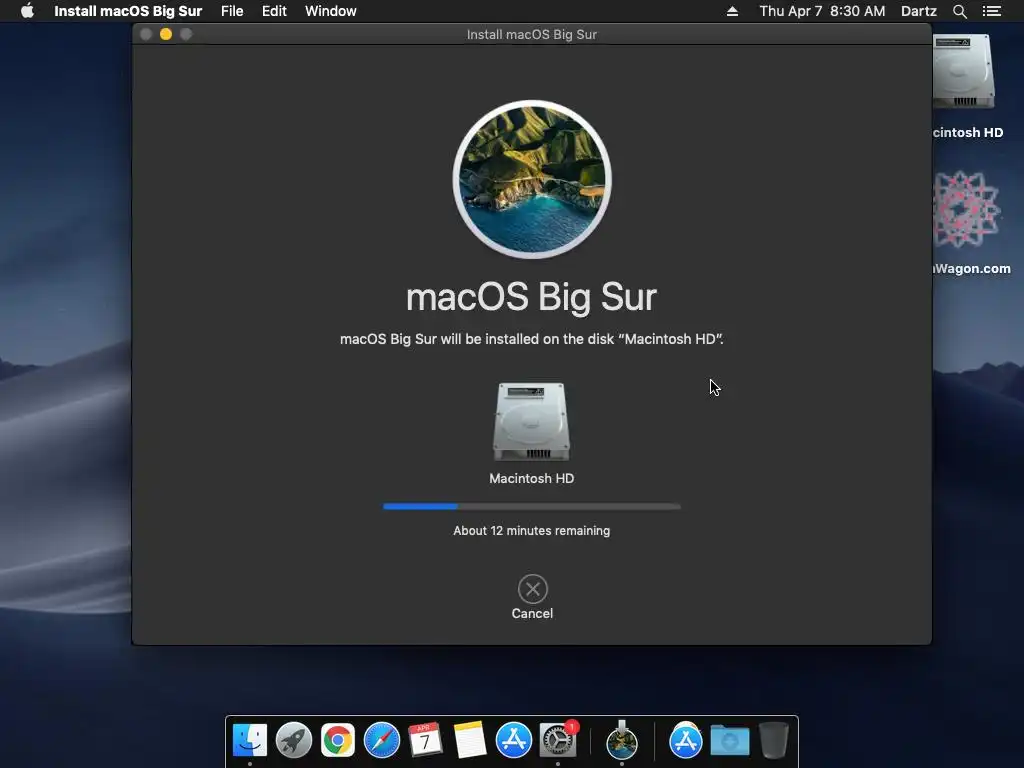The image size is (1024, 768).
Task: Open Launchpad rocket icon in Dock
Action: coord(293,740)
